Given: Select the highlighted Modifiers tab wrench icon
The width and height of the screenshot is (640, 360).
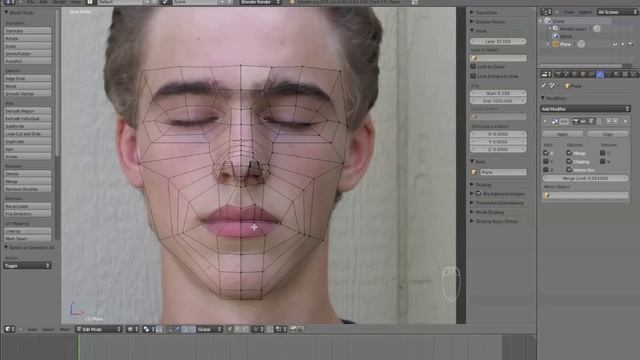Looking at the screenshot, I should coord(600,74).
